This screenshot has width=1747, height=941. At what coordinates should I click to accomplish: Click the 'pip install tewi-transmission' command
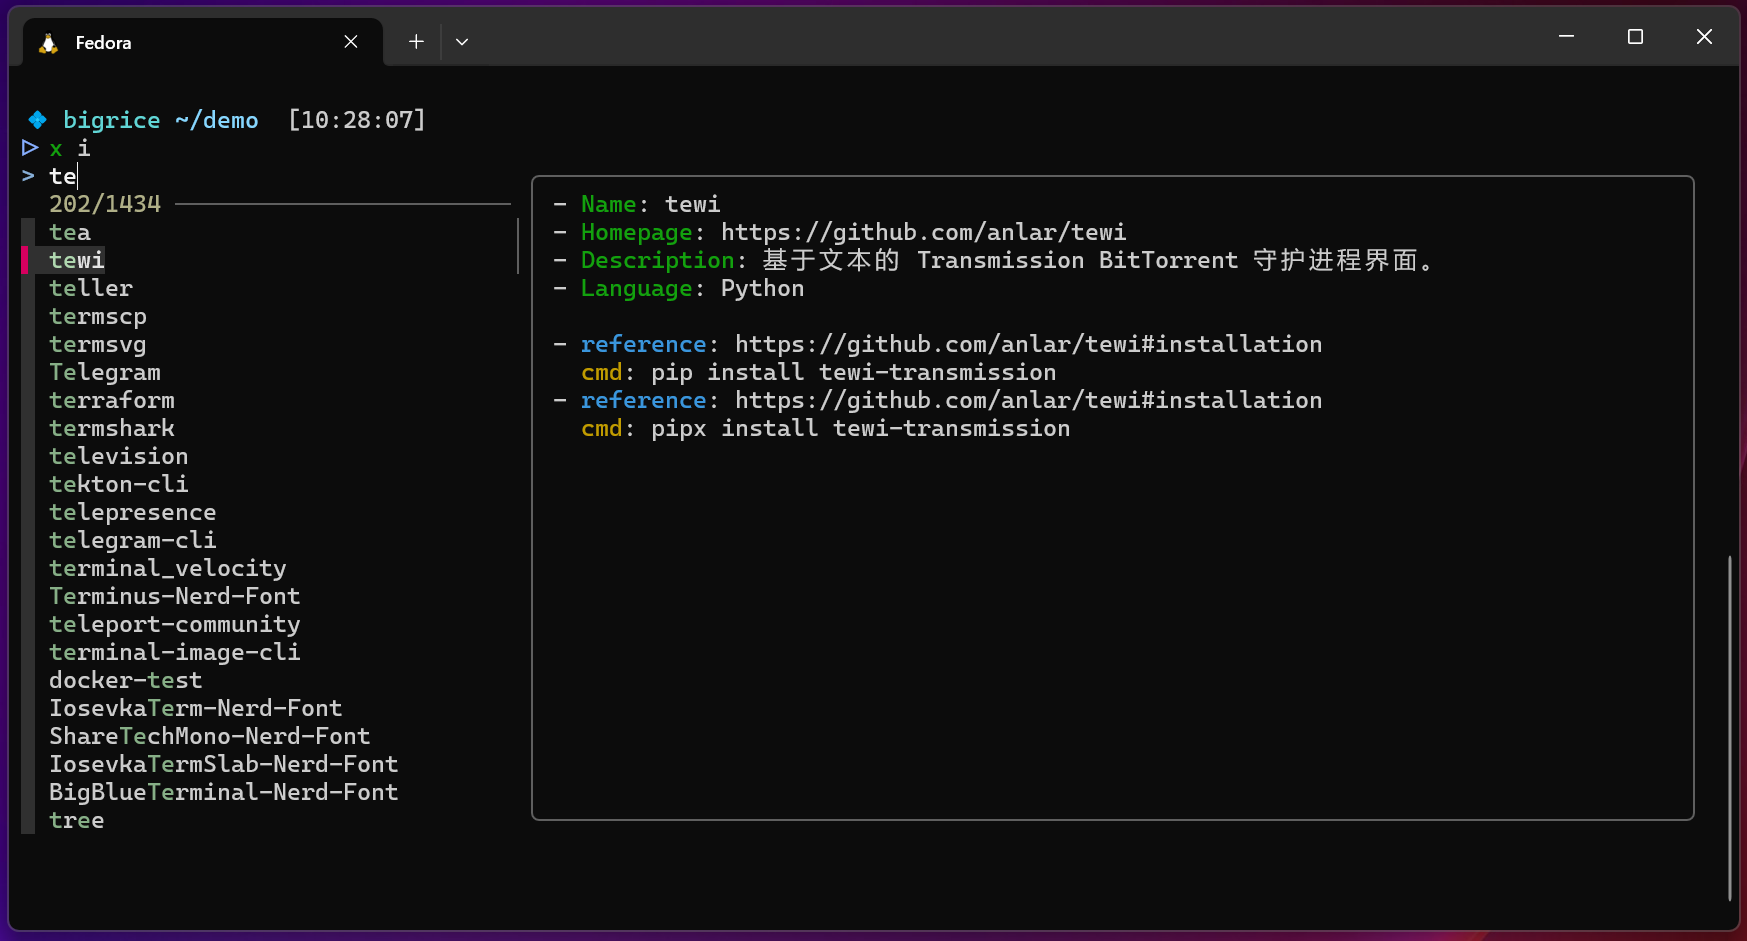(853, 372)
